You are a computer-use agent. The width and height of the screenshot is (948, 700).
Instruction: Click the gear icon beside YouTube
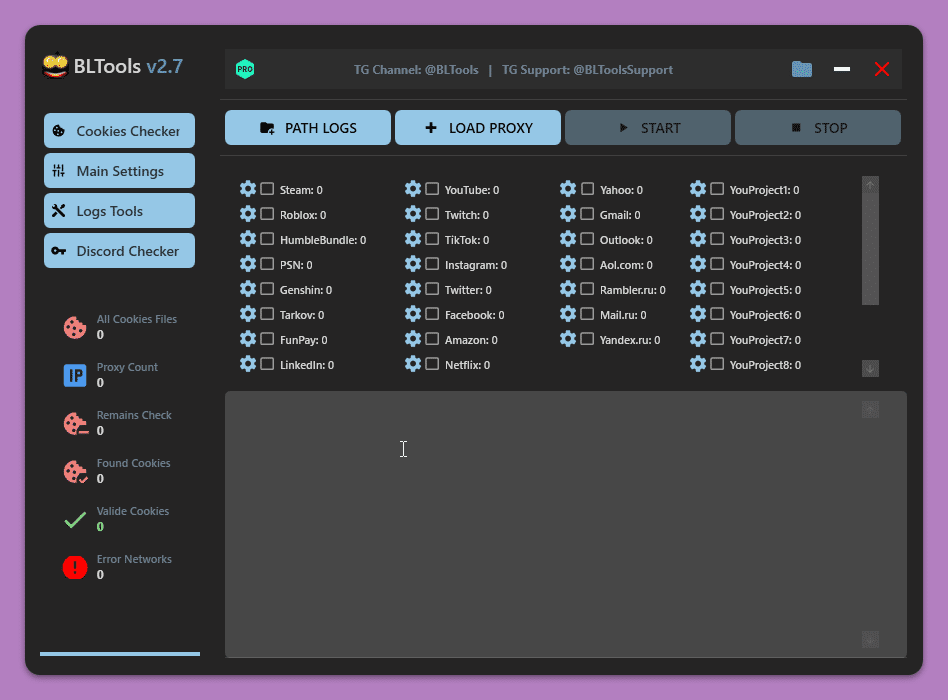pyautogui.click(x=413, y=189)
